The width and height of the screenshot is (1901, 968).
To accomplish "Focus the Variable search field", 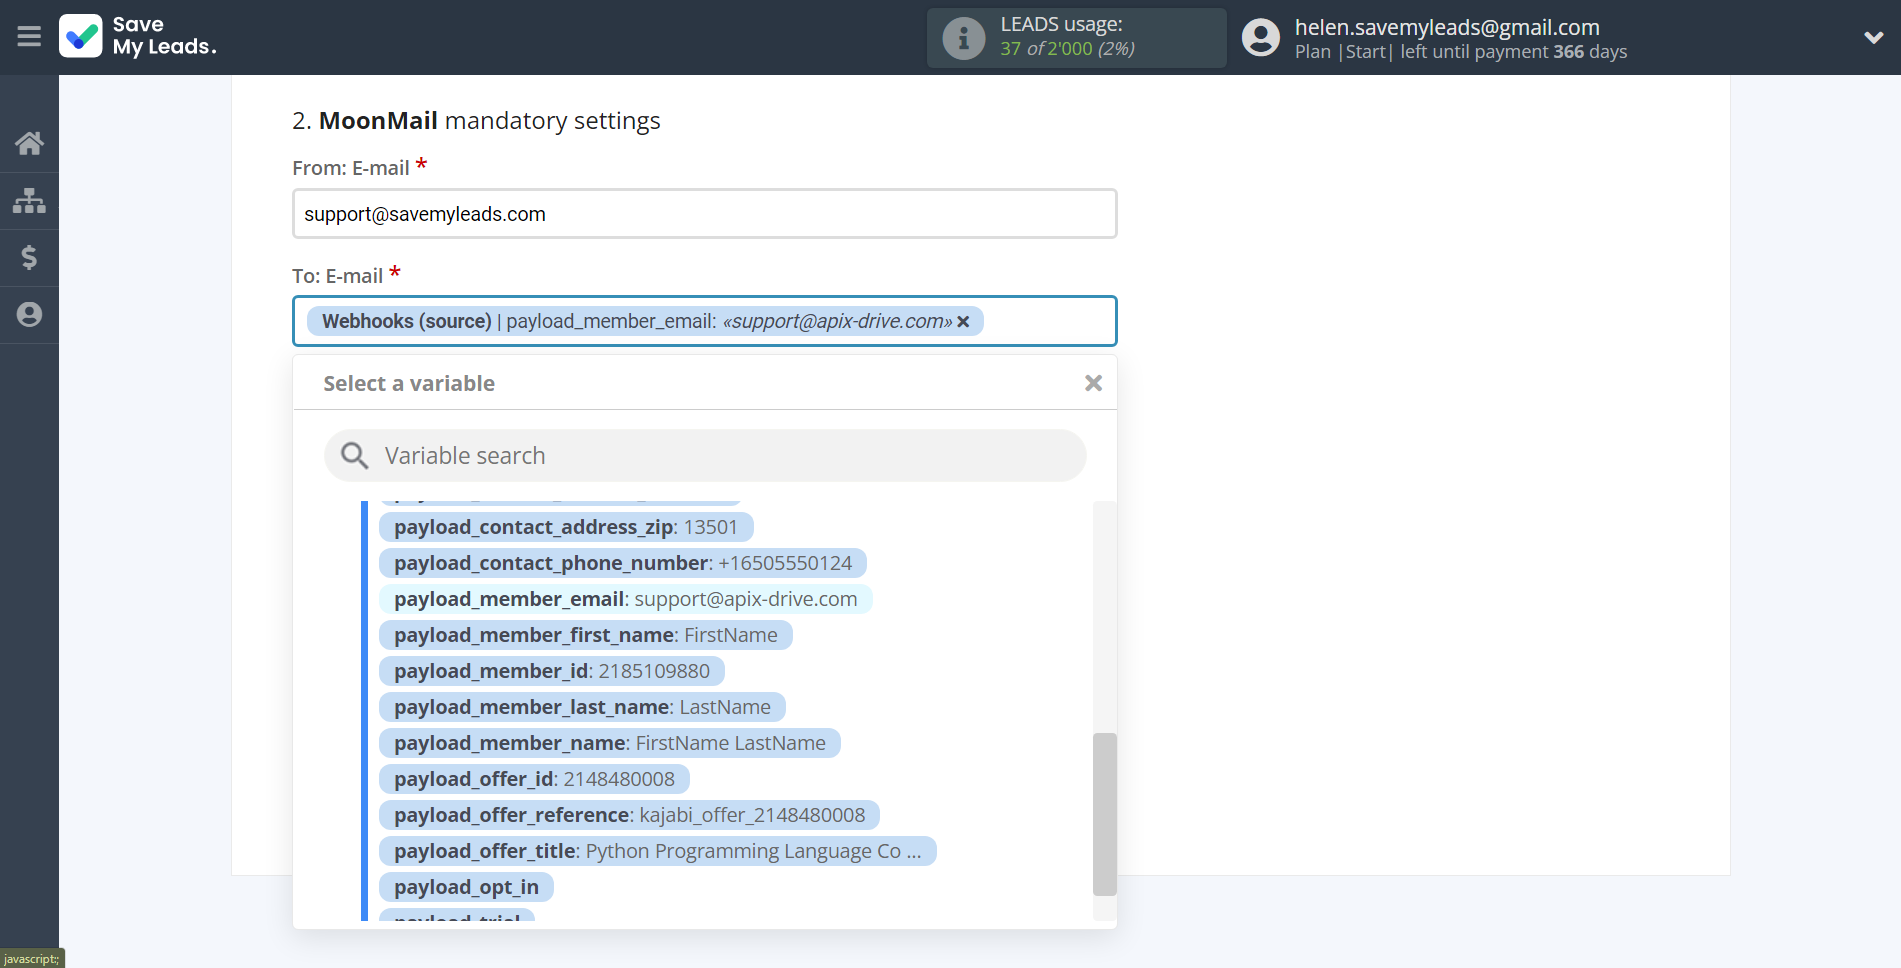I will 705,456.
